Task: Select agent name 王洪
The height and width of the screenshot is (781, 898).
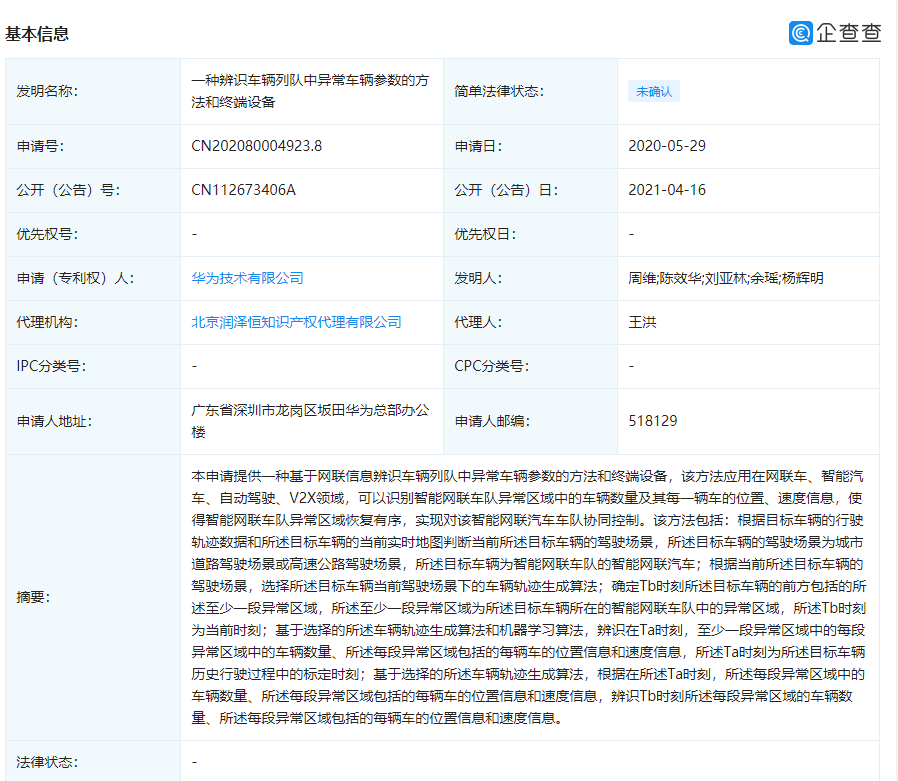Action: [x=642, y=322]
